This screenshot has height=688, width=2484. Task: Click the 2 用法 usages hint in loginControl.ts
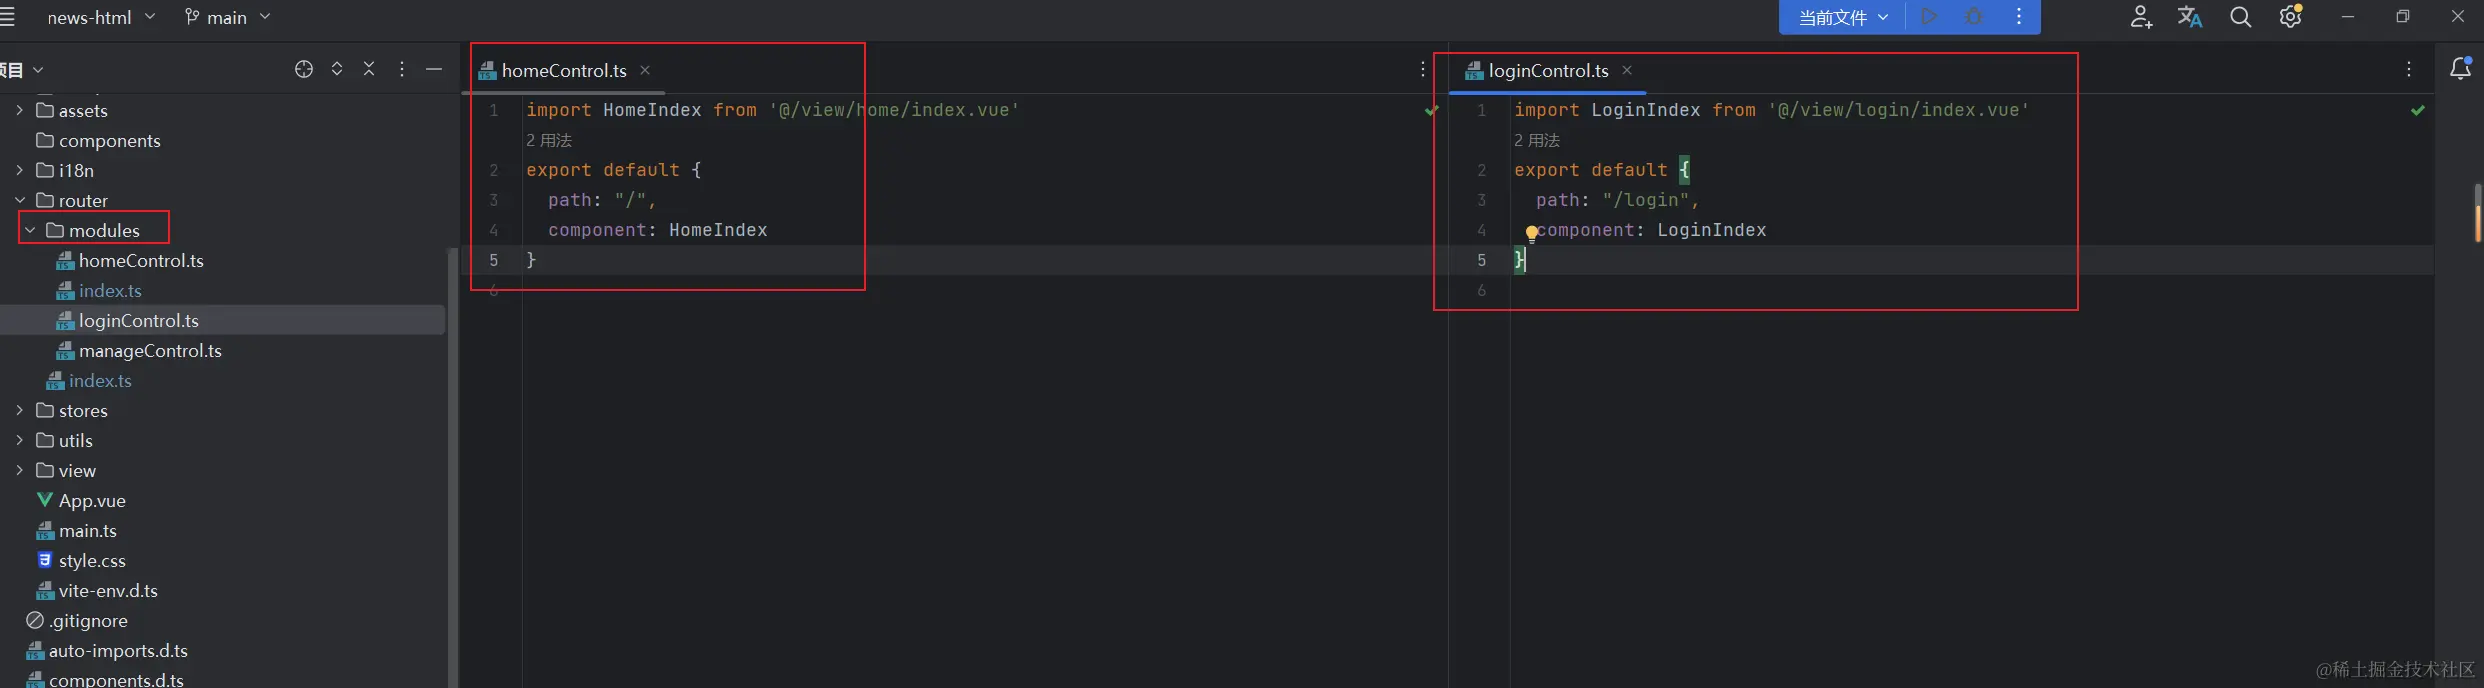tap(1537, 140)
